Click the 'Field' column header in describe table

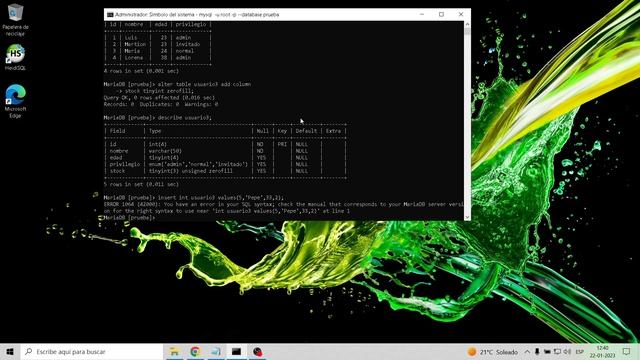click(x=118, y=131)
